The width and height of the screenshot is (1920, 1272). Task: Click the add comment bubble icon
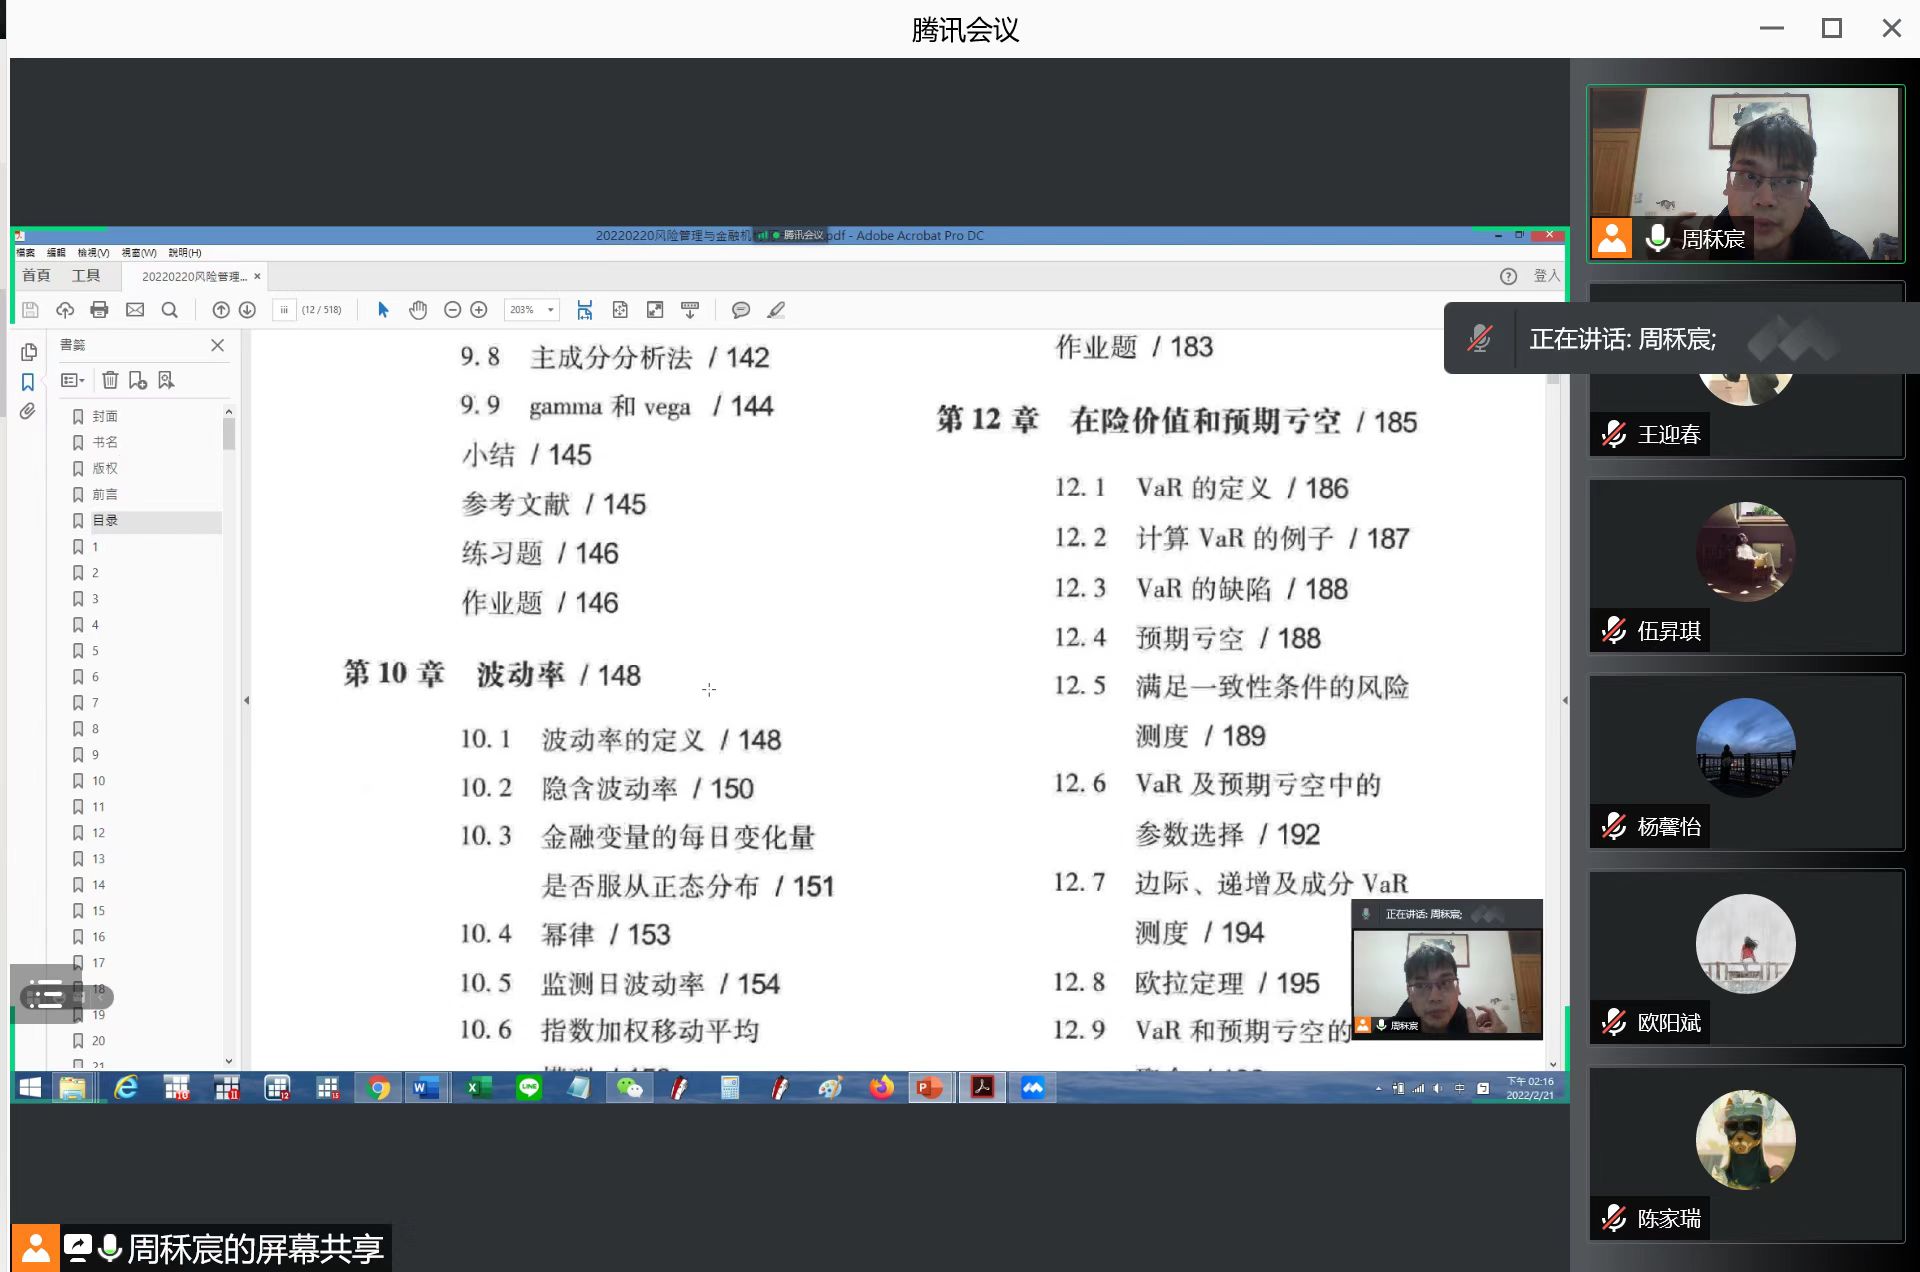pyautogui.click(x=740, y=310)
